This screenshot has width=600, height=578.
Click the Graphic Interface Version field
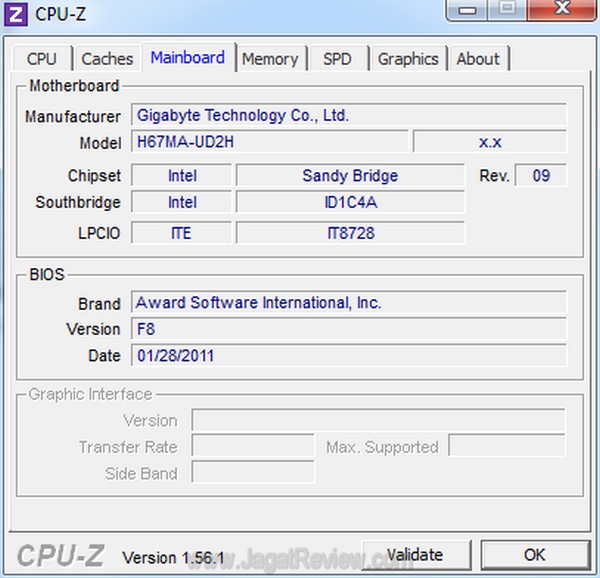378,420
